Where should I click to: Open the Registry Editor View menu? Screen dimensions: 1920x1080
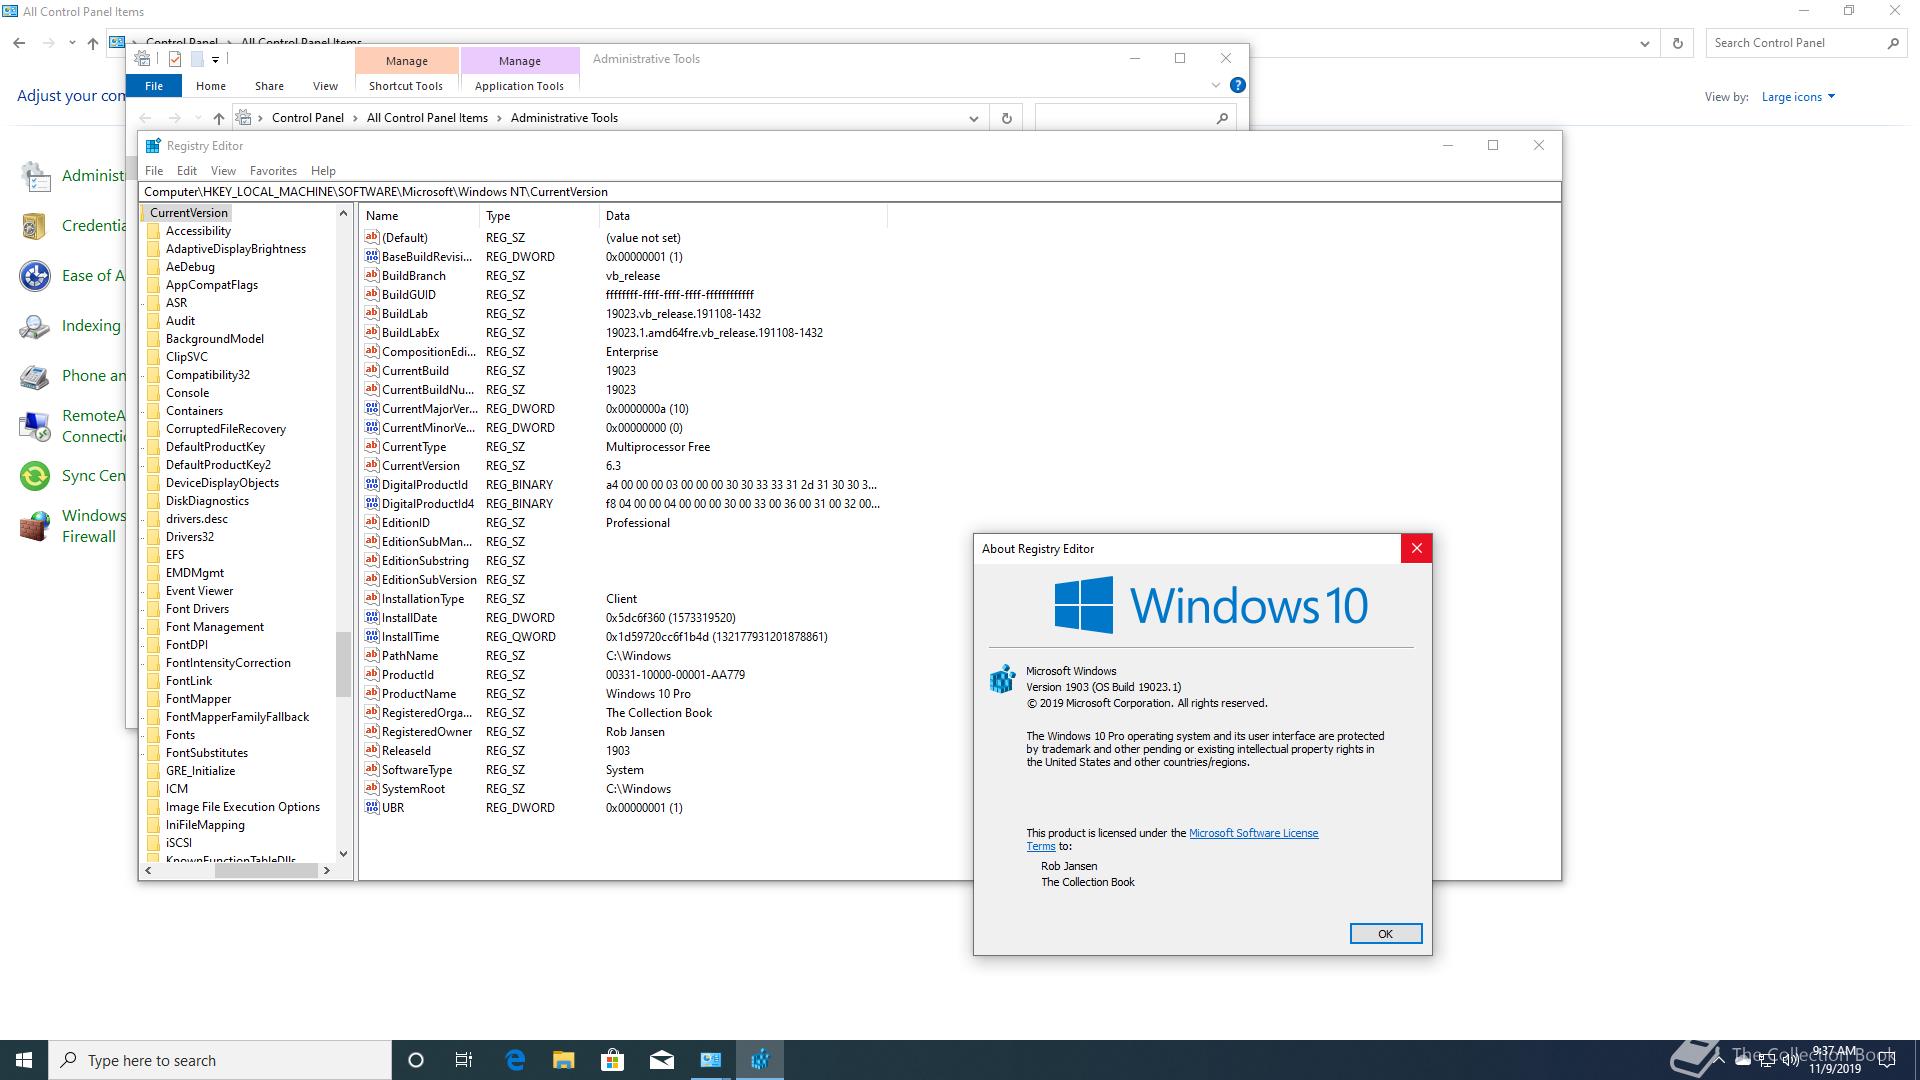click(223, 171)
